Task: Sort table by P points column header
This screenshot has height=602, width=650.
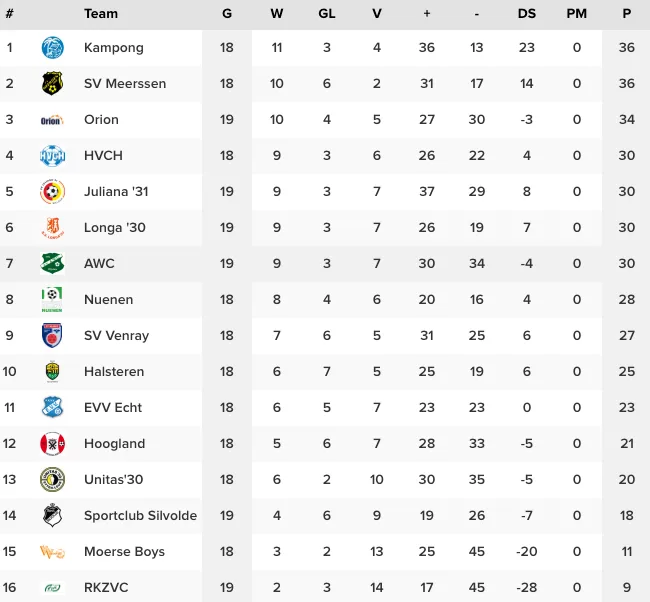Action: point(627,14)
